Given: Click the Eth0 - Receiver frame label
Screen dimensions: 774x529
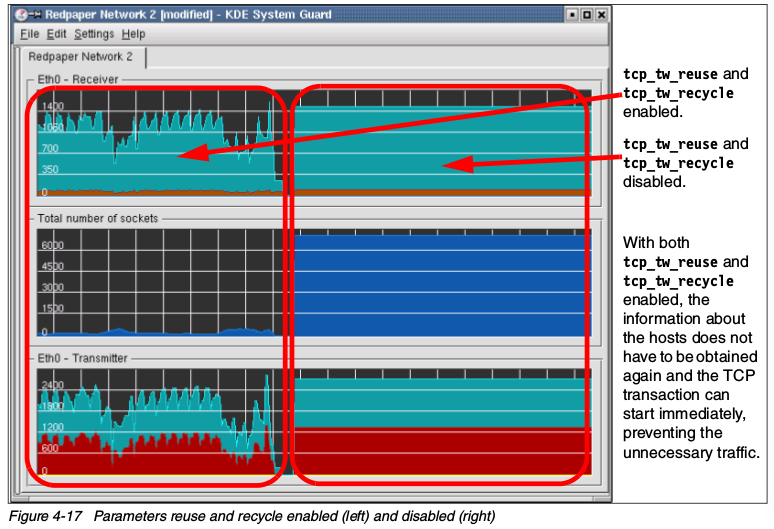Looking at the screenshot, I should (x=77, y=78).
